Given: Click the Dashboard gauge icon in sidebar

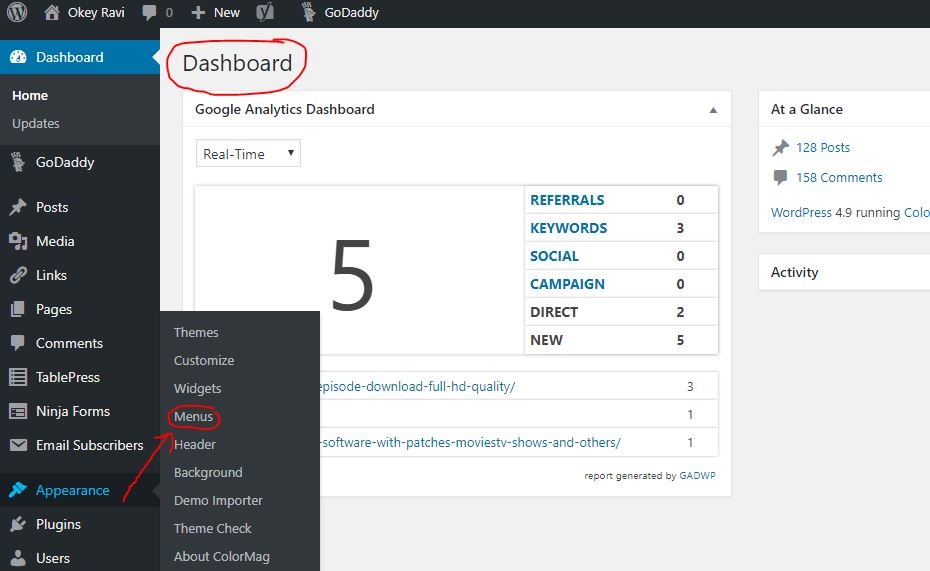Looking at the screenshot, I should [18, 57].
